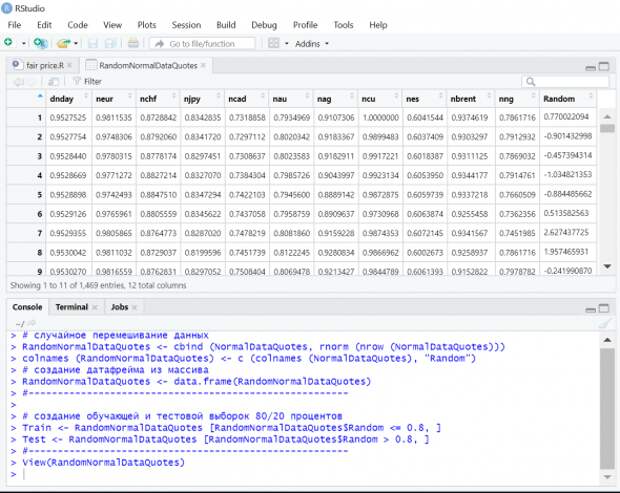The height and width of the screenshot is (493, 620).
Task: Click the workspace panes grid icon
Action: (273, 43)
